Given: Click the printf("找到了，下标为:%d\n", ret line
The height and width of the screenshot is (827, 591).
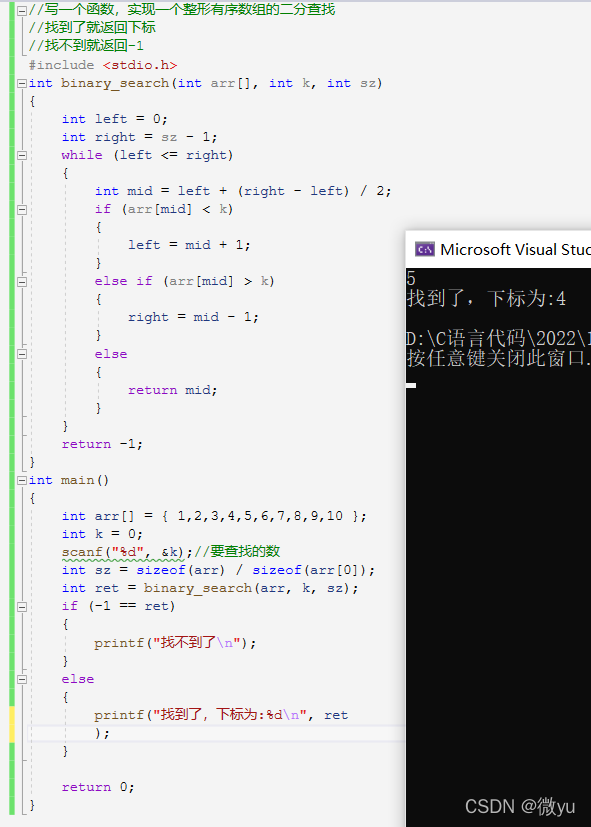Looking at the screenshot, I should (221, 715).
